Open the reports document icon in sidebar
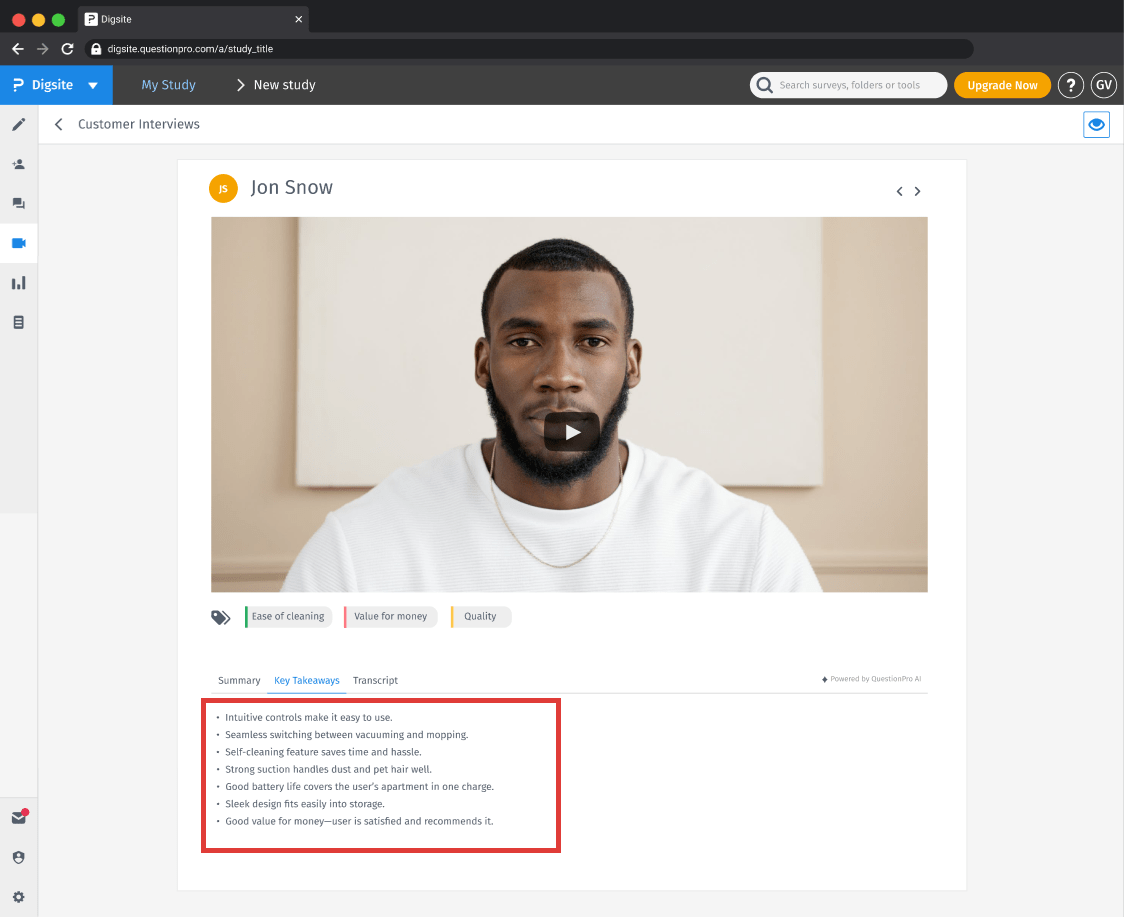The image size is (1124, 917). [18, 321]
